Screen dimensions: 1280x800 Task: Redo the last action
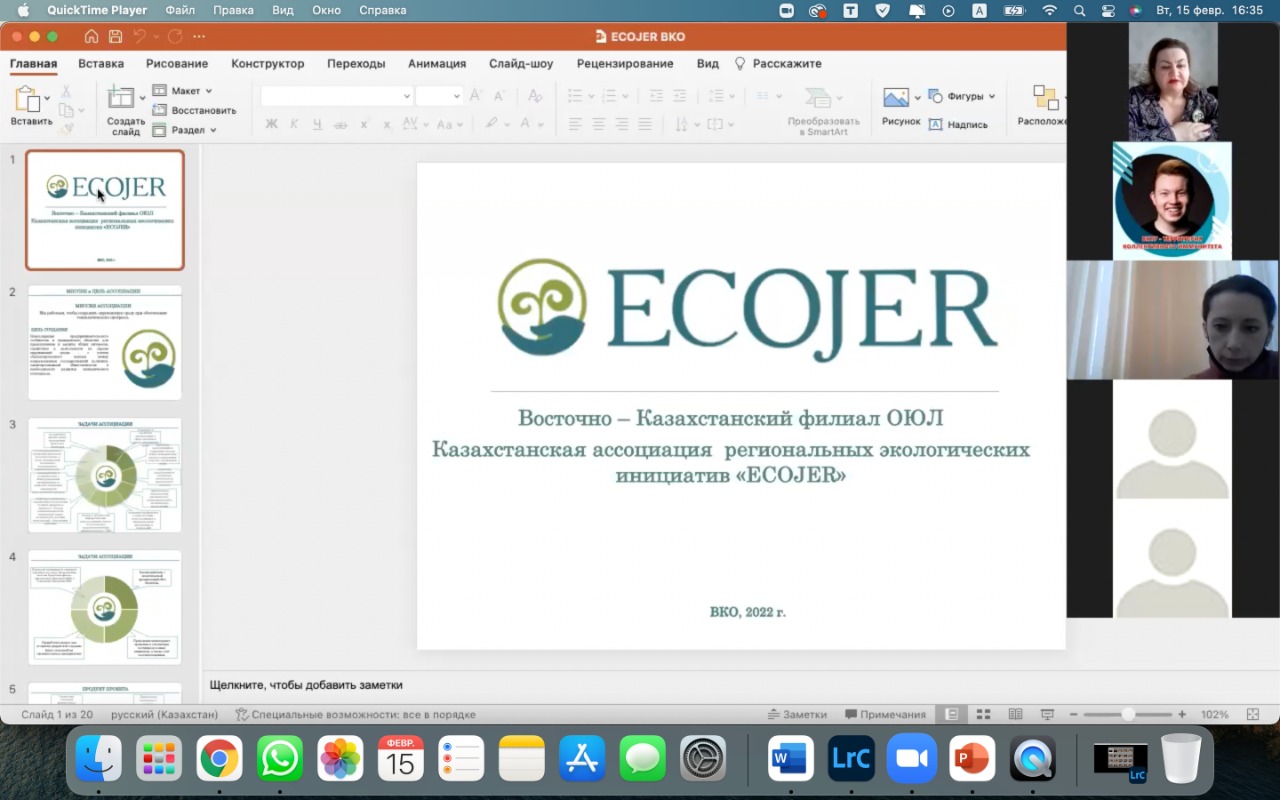[x=175, y=36]
